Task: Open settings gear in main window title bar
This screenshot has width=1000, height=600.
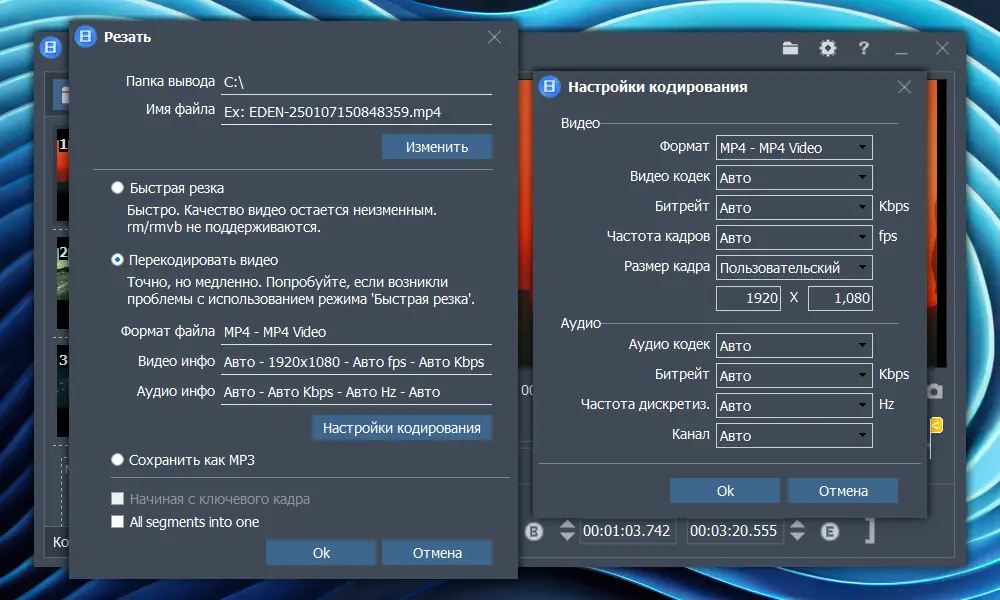Action: 828,48
